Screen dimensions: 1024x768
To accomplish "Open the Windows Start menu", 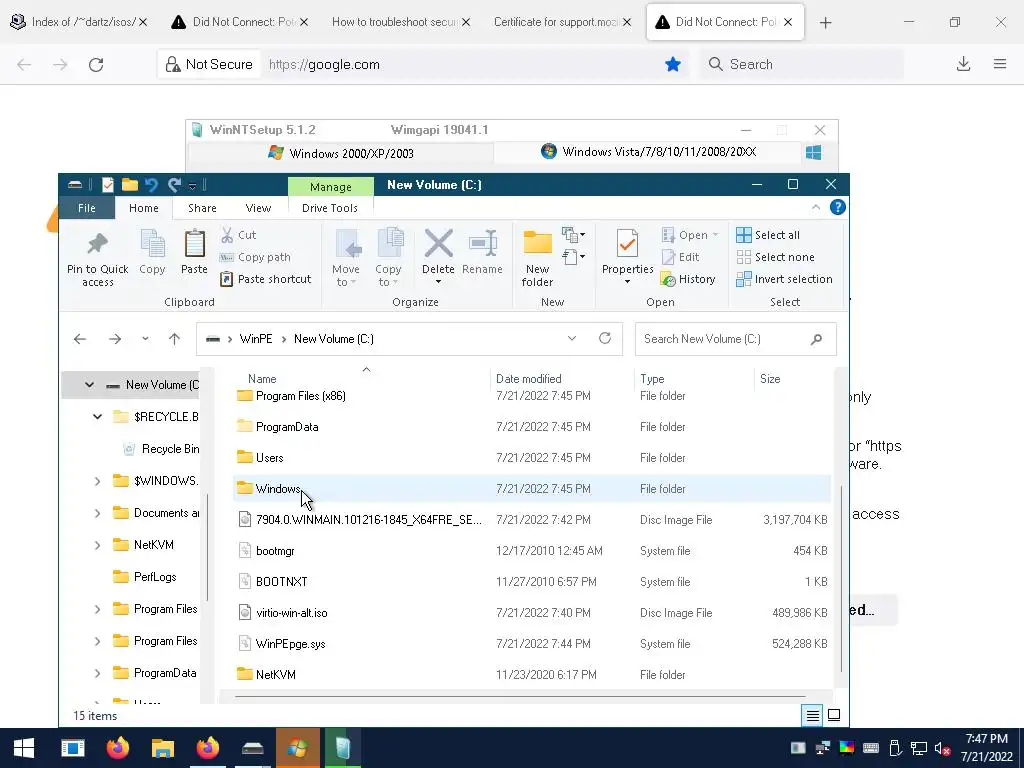I will 24,748.
